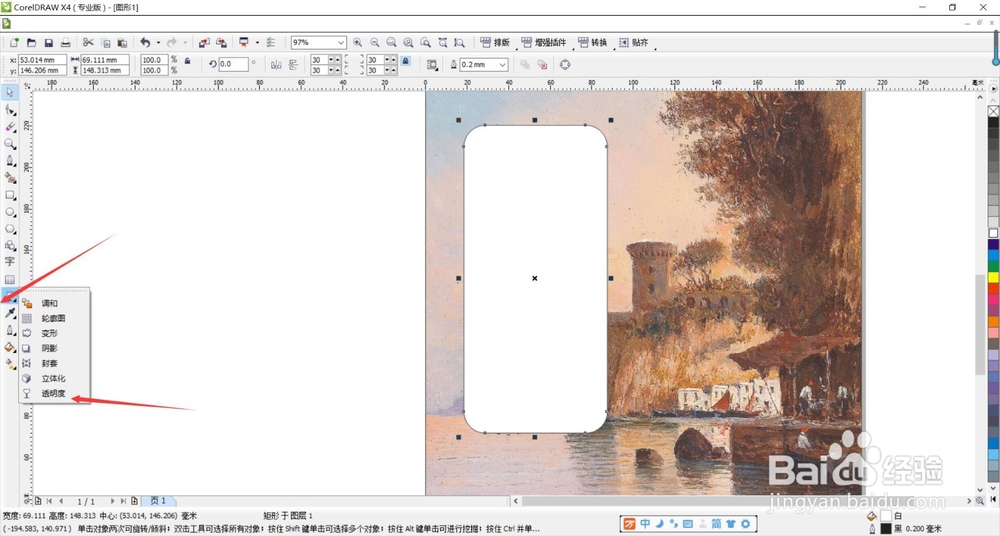Select the Outline pen tool in the toolbox
1000x536 pixels.
tap(10, 330)
